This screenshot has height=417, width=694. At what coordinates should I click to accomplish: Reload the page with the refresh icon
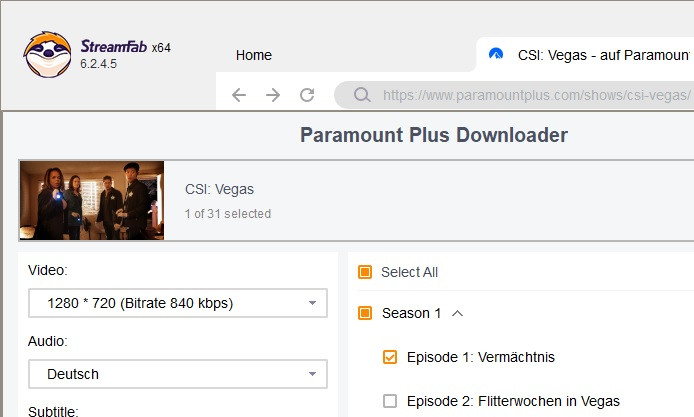[307, 95]
